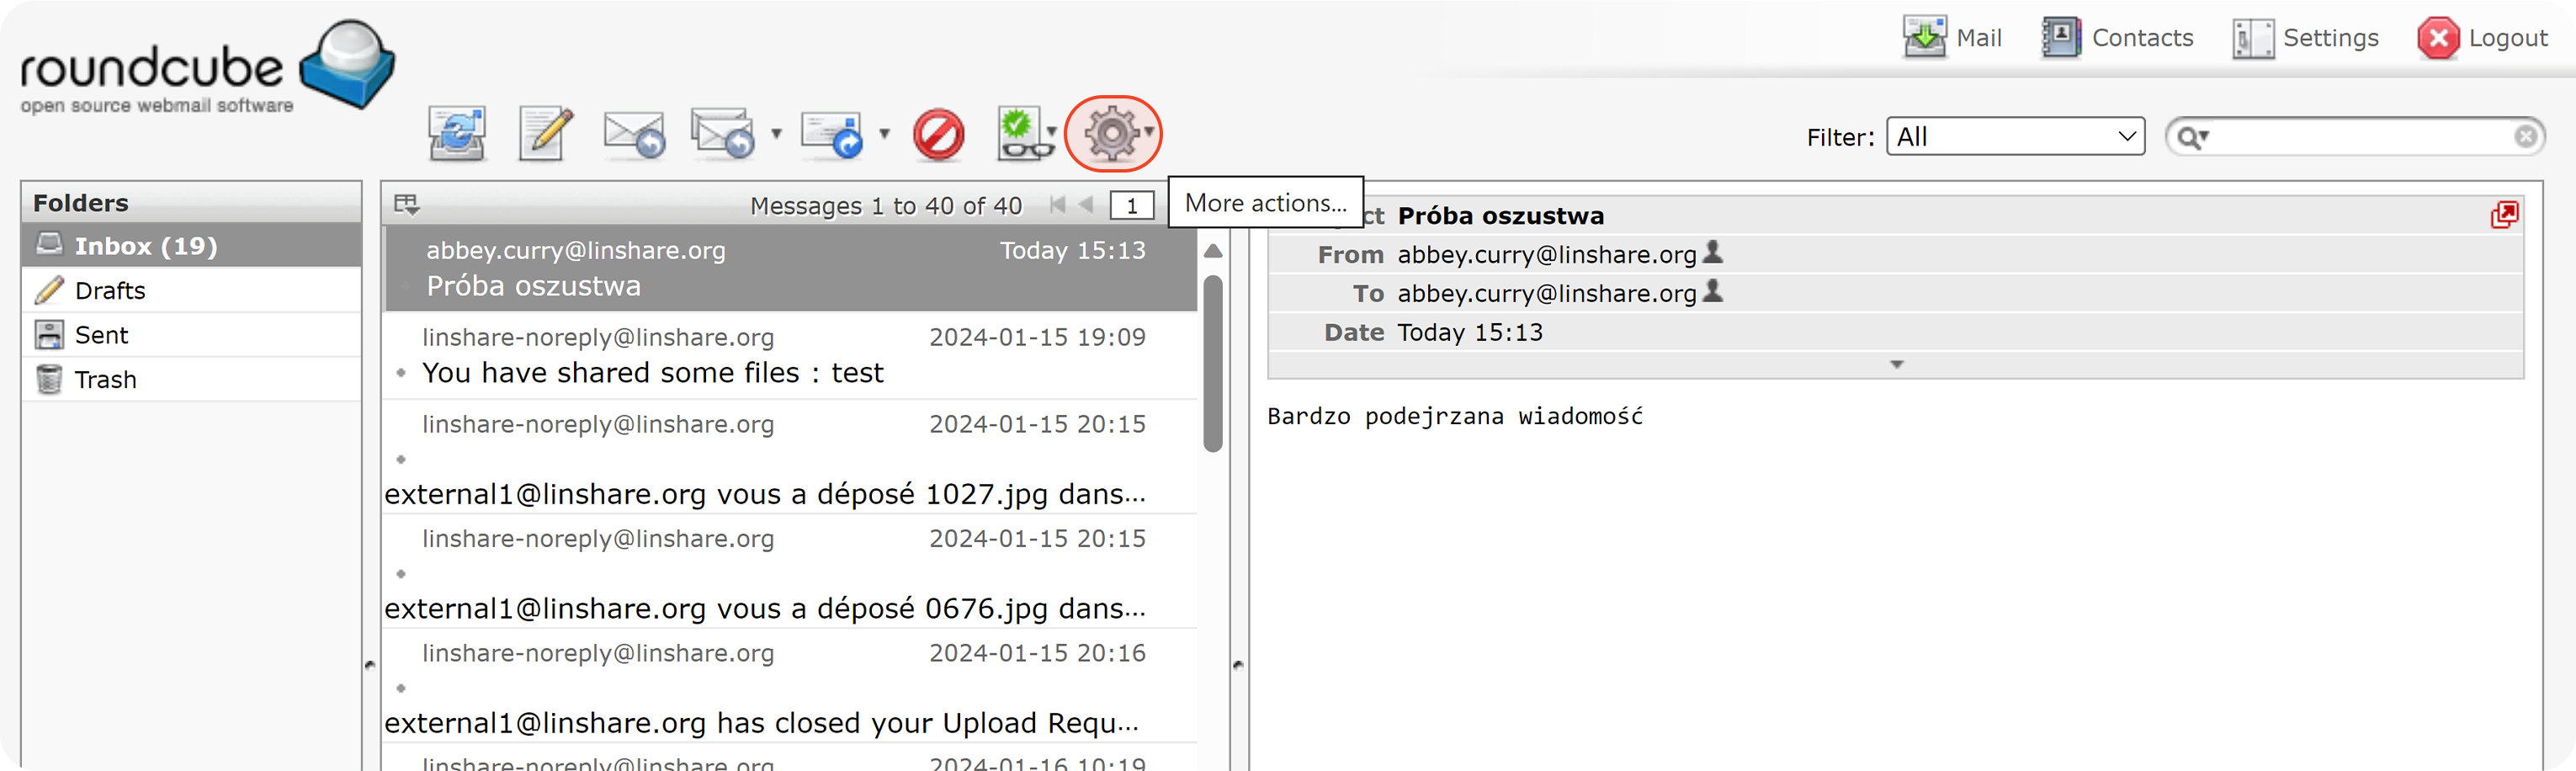
Task: Select the message 'Próba oszustwa'
Action: point(790,268)
